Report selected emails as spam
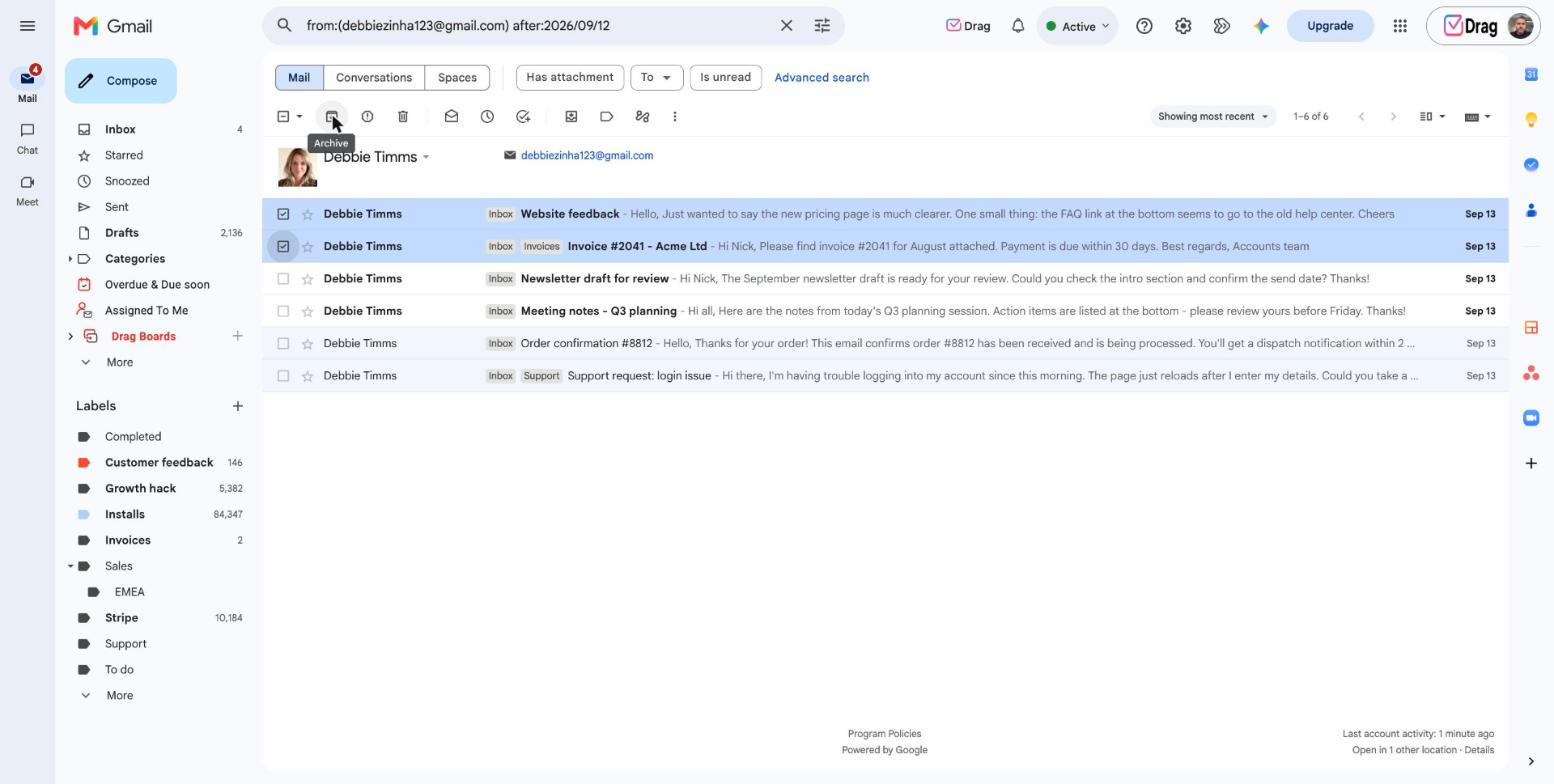The image size is (1554, 784). pos(367,117)
